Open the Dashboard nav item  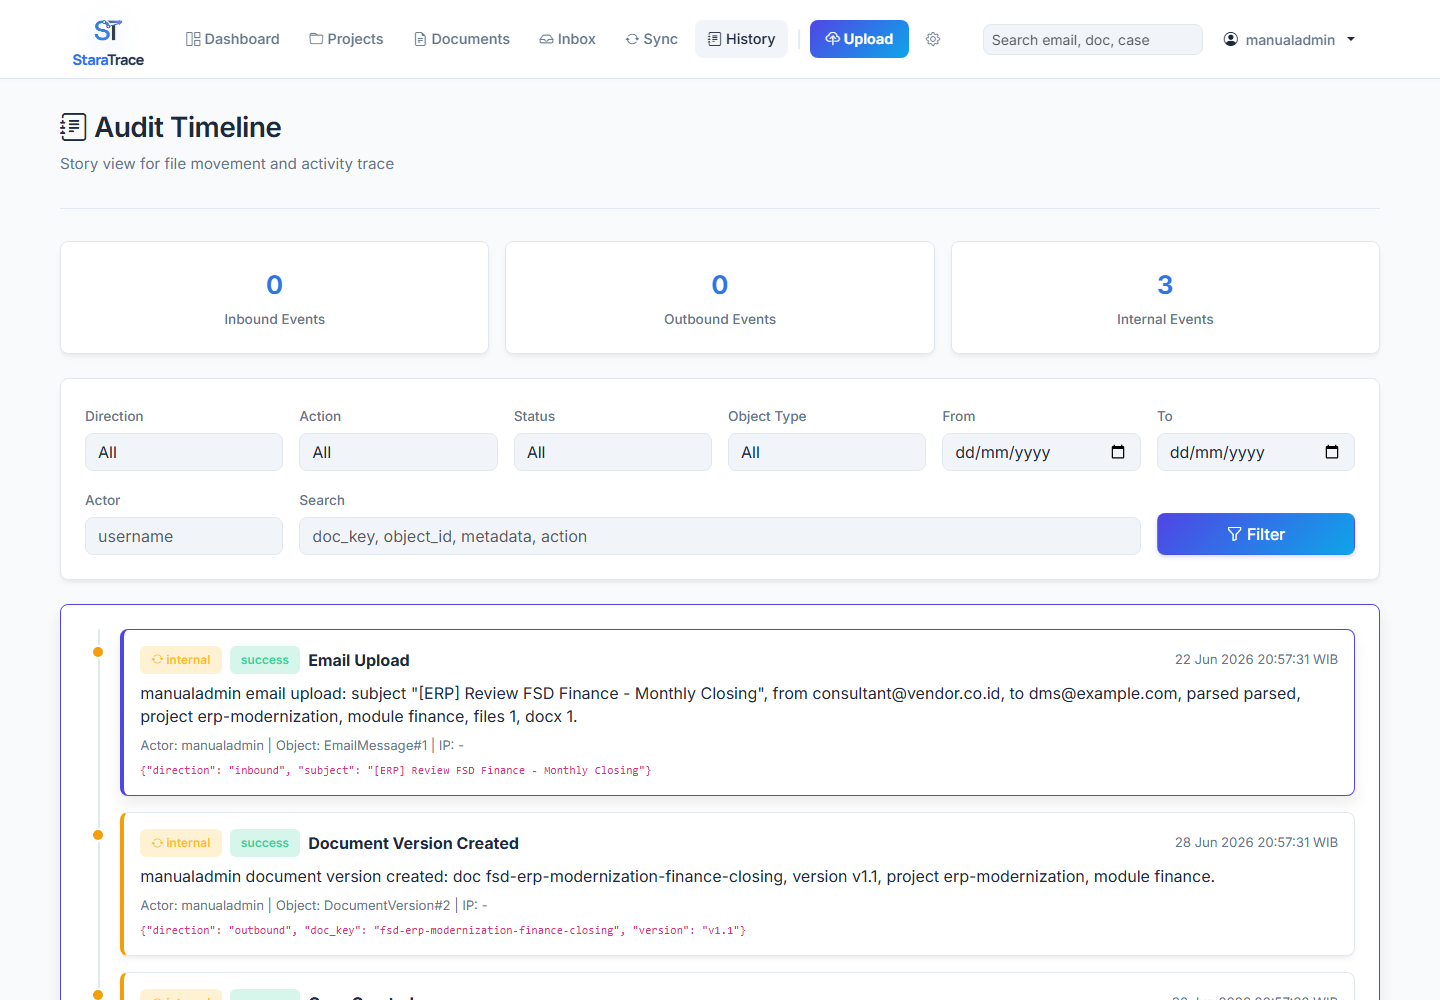233,39
